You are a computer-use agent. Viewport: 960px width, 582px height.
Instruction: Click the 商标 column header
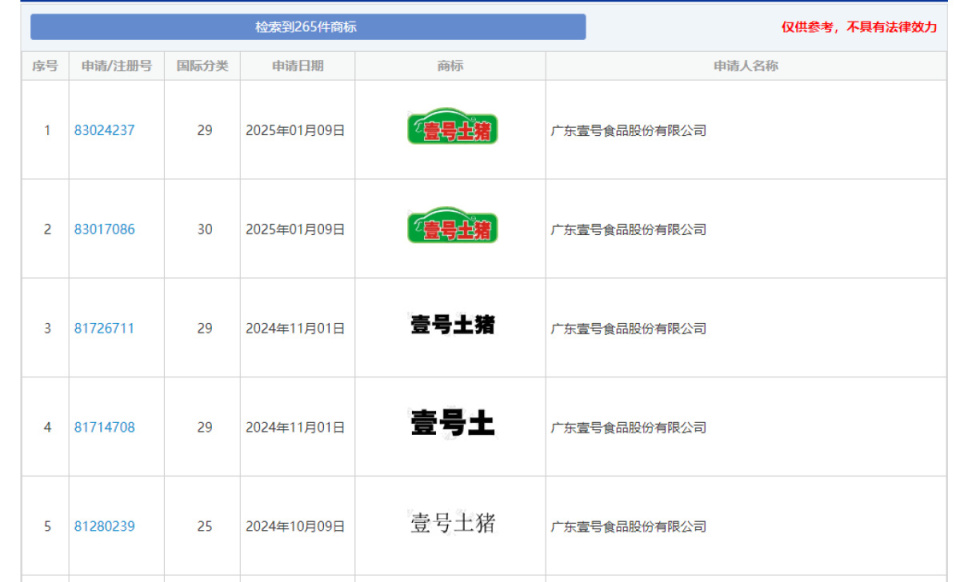[x=450, y=66]
